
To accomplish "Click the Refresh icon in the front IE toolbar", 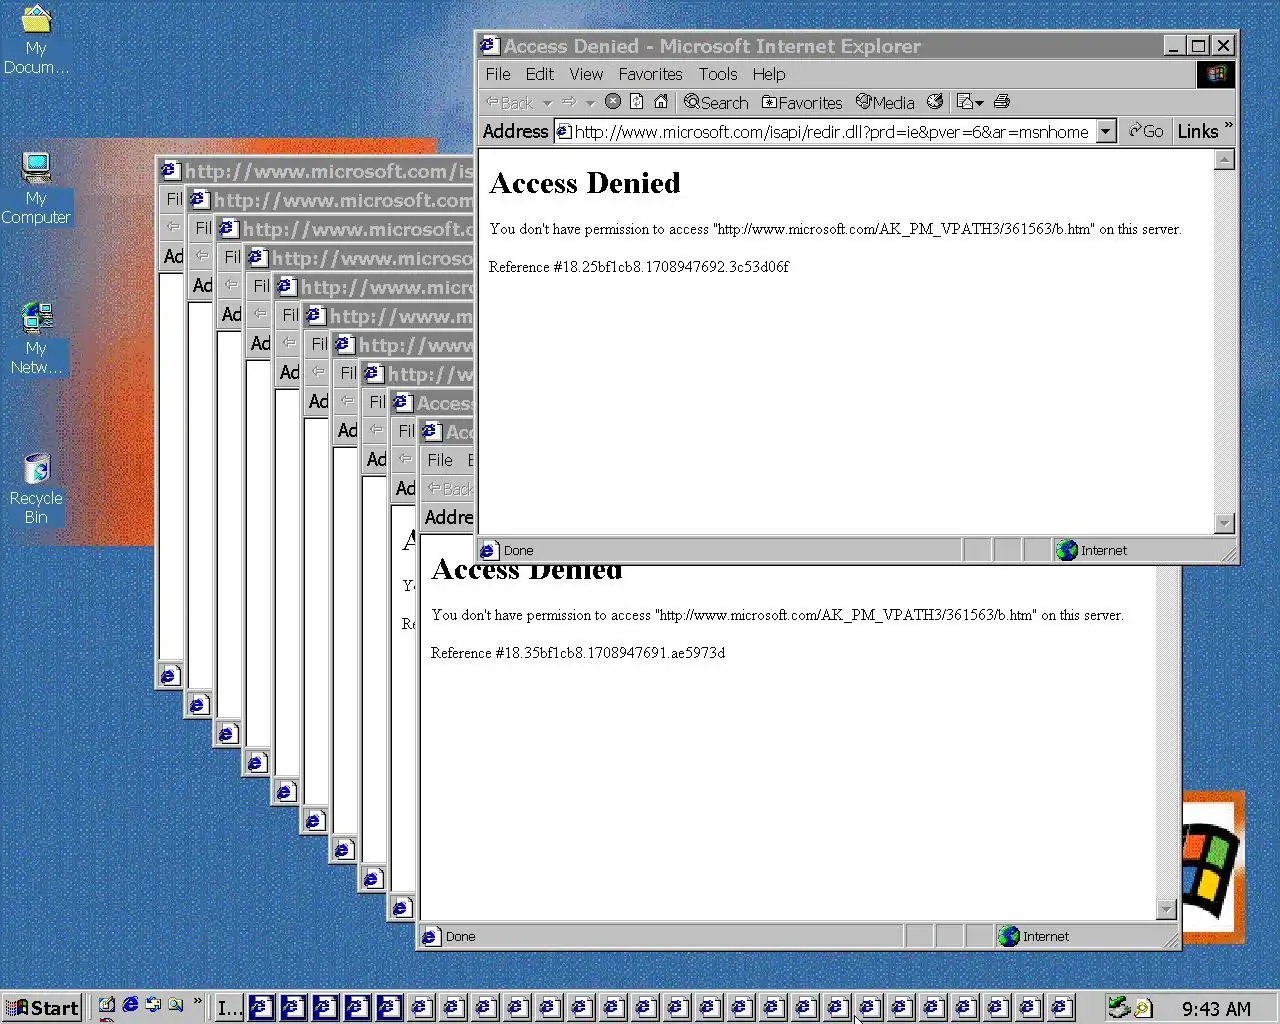I will (x=636, y=102).
